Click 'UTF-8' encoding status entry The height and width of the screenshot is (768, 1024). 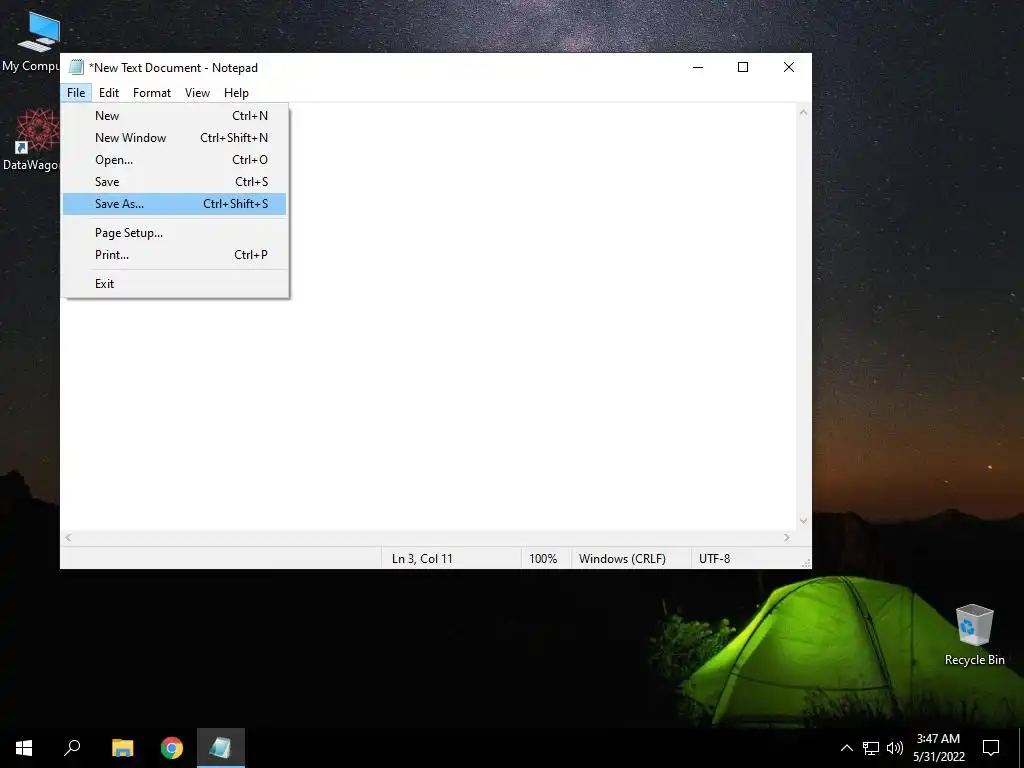point(714,559)
